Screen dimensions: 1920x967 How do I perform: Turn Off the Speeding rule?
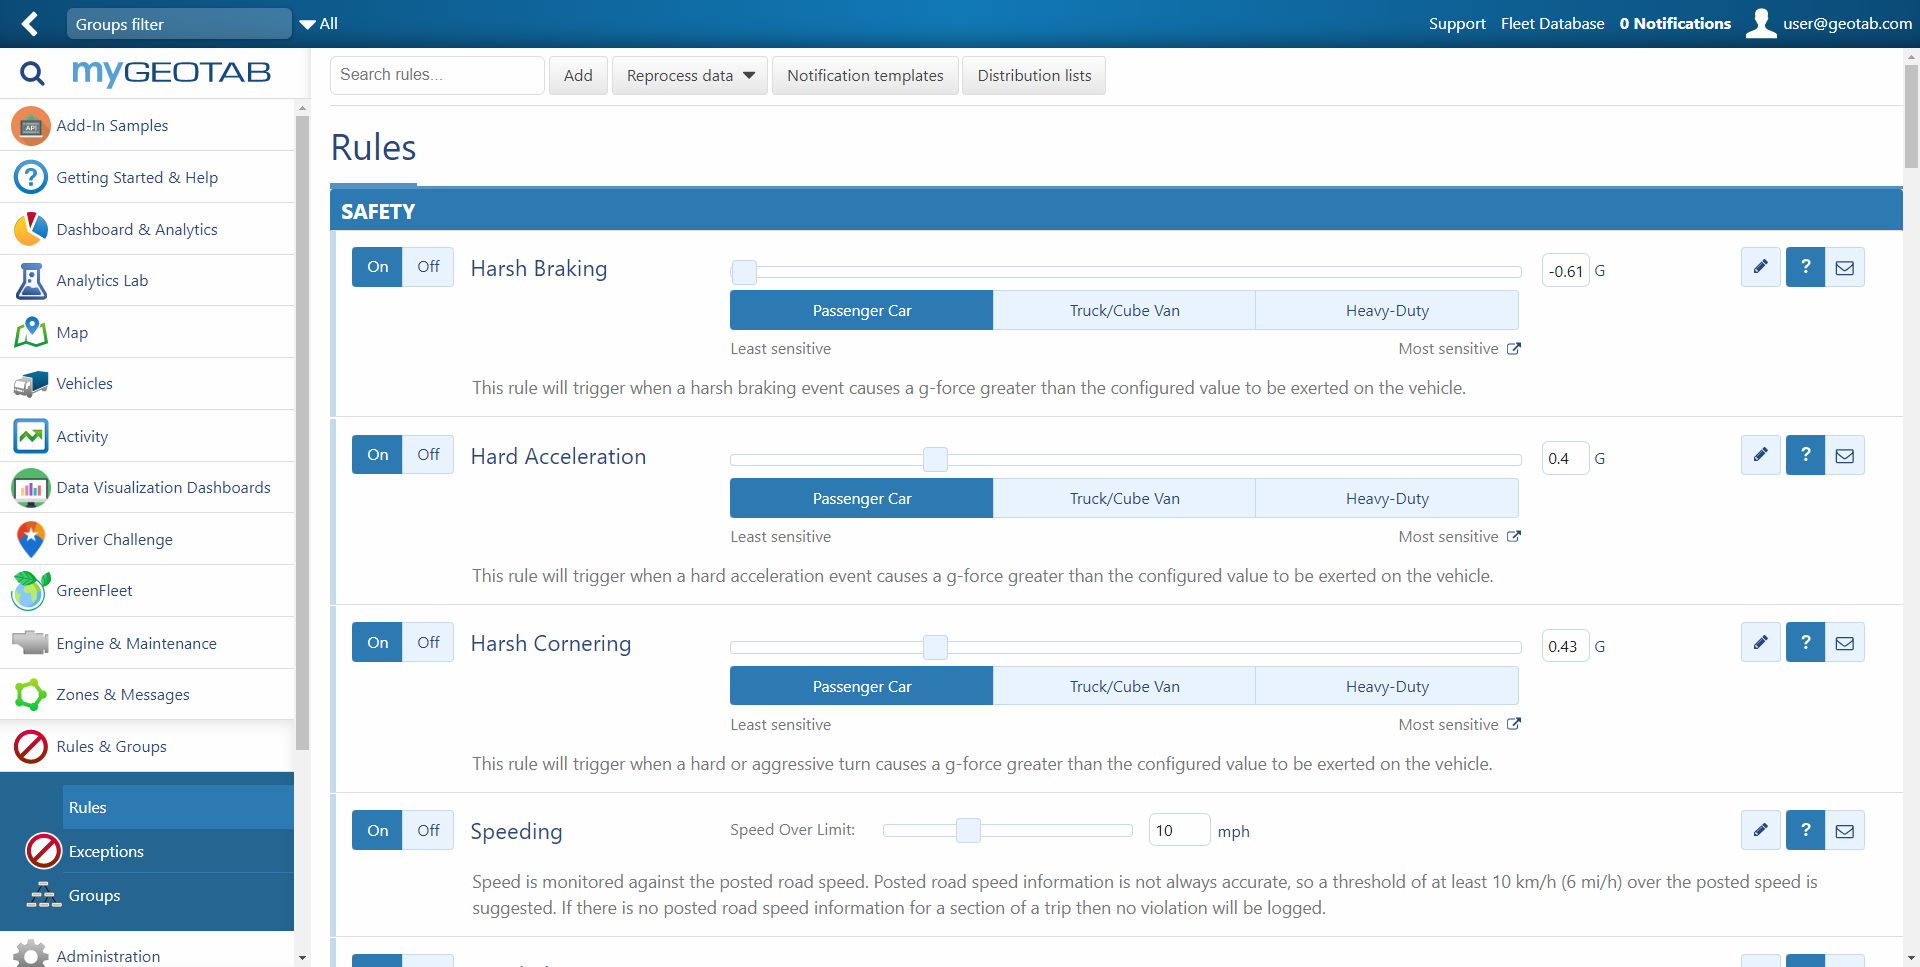(x=428, y=830)
